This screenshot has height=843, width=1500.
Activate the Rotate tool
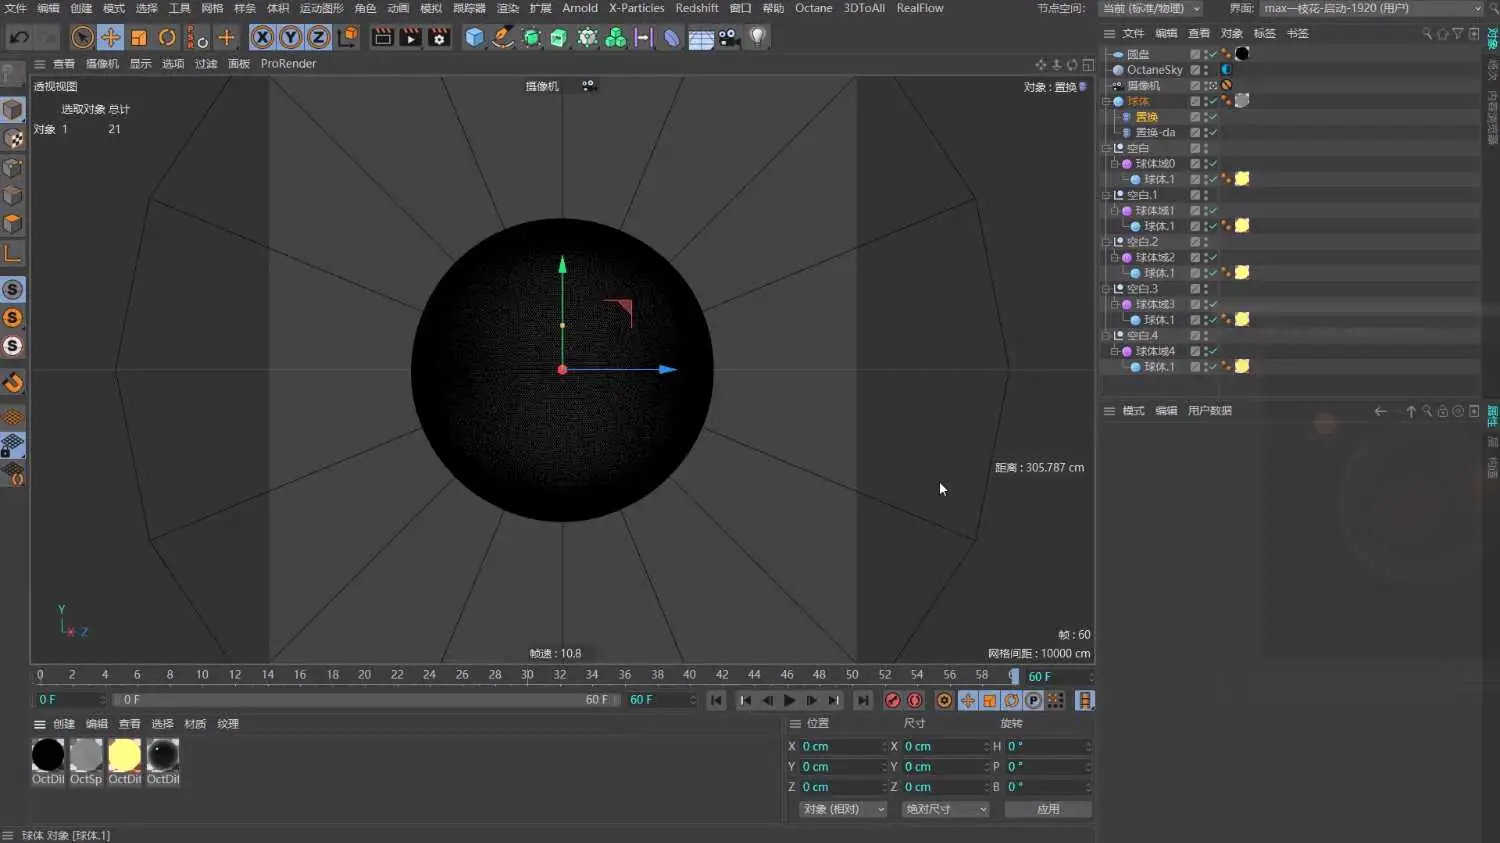tap(167, 38)
